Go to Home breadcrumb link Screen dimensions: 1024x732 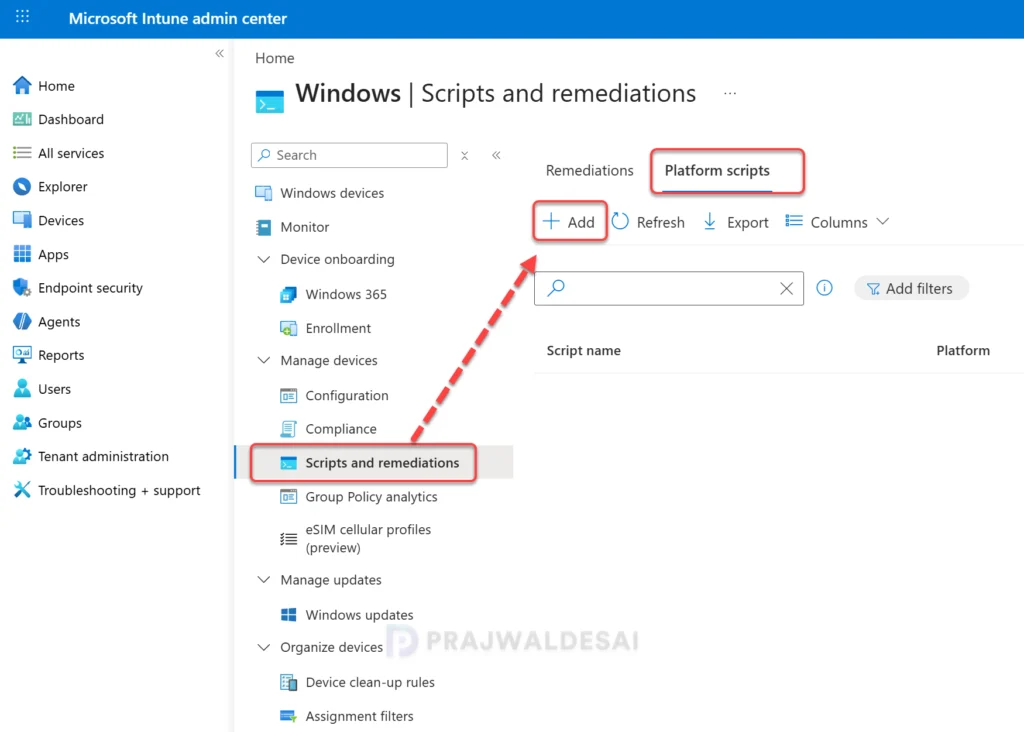[x=274, y=58]
